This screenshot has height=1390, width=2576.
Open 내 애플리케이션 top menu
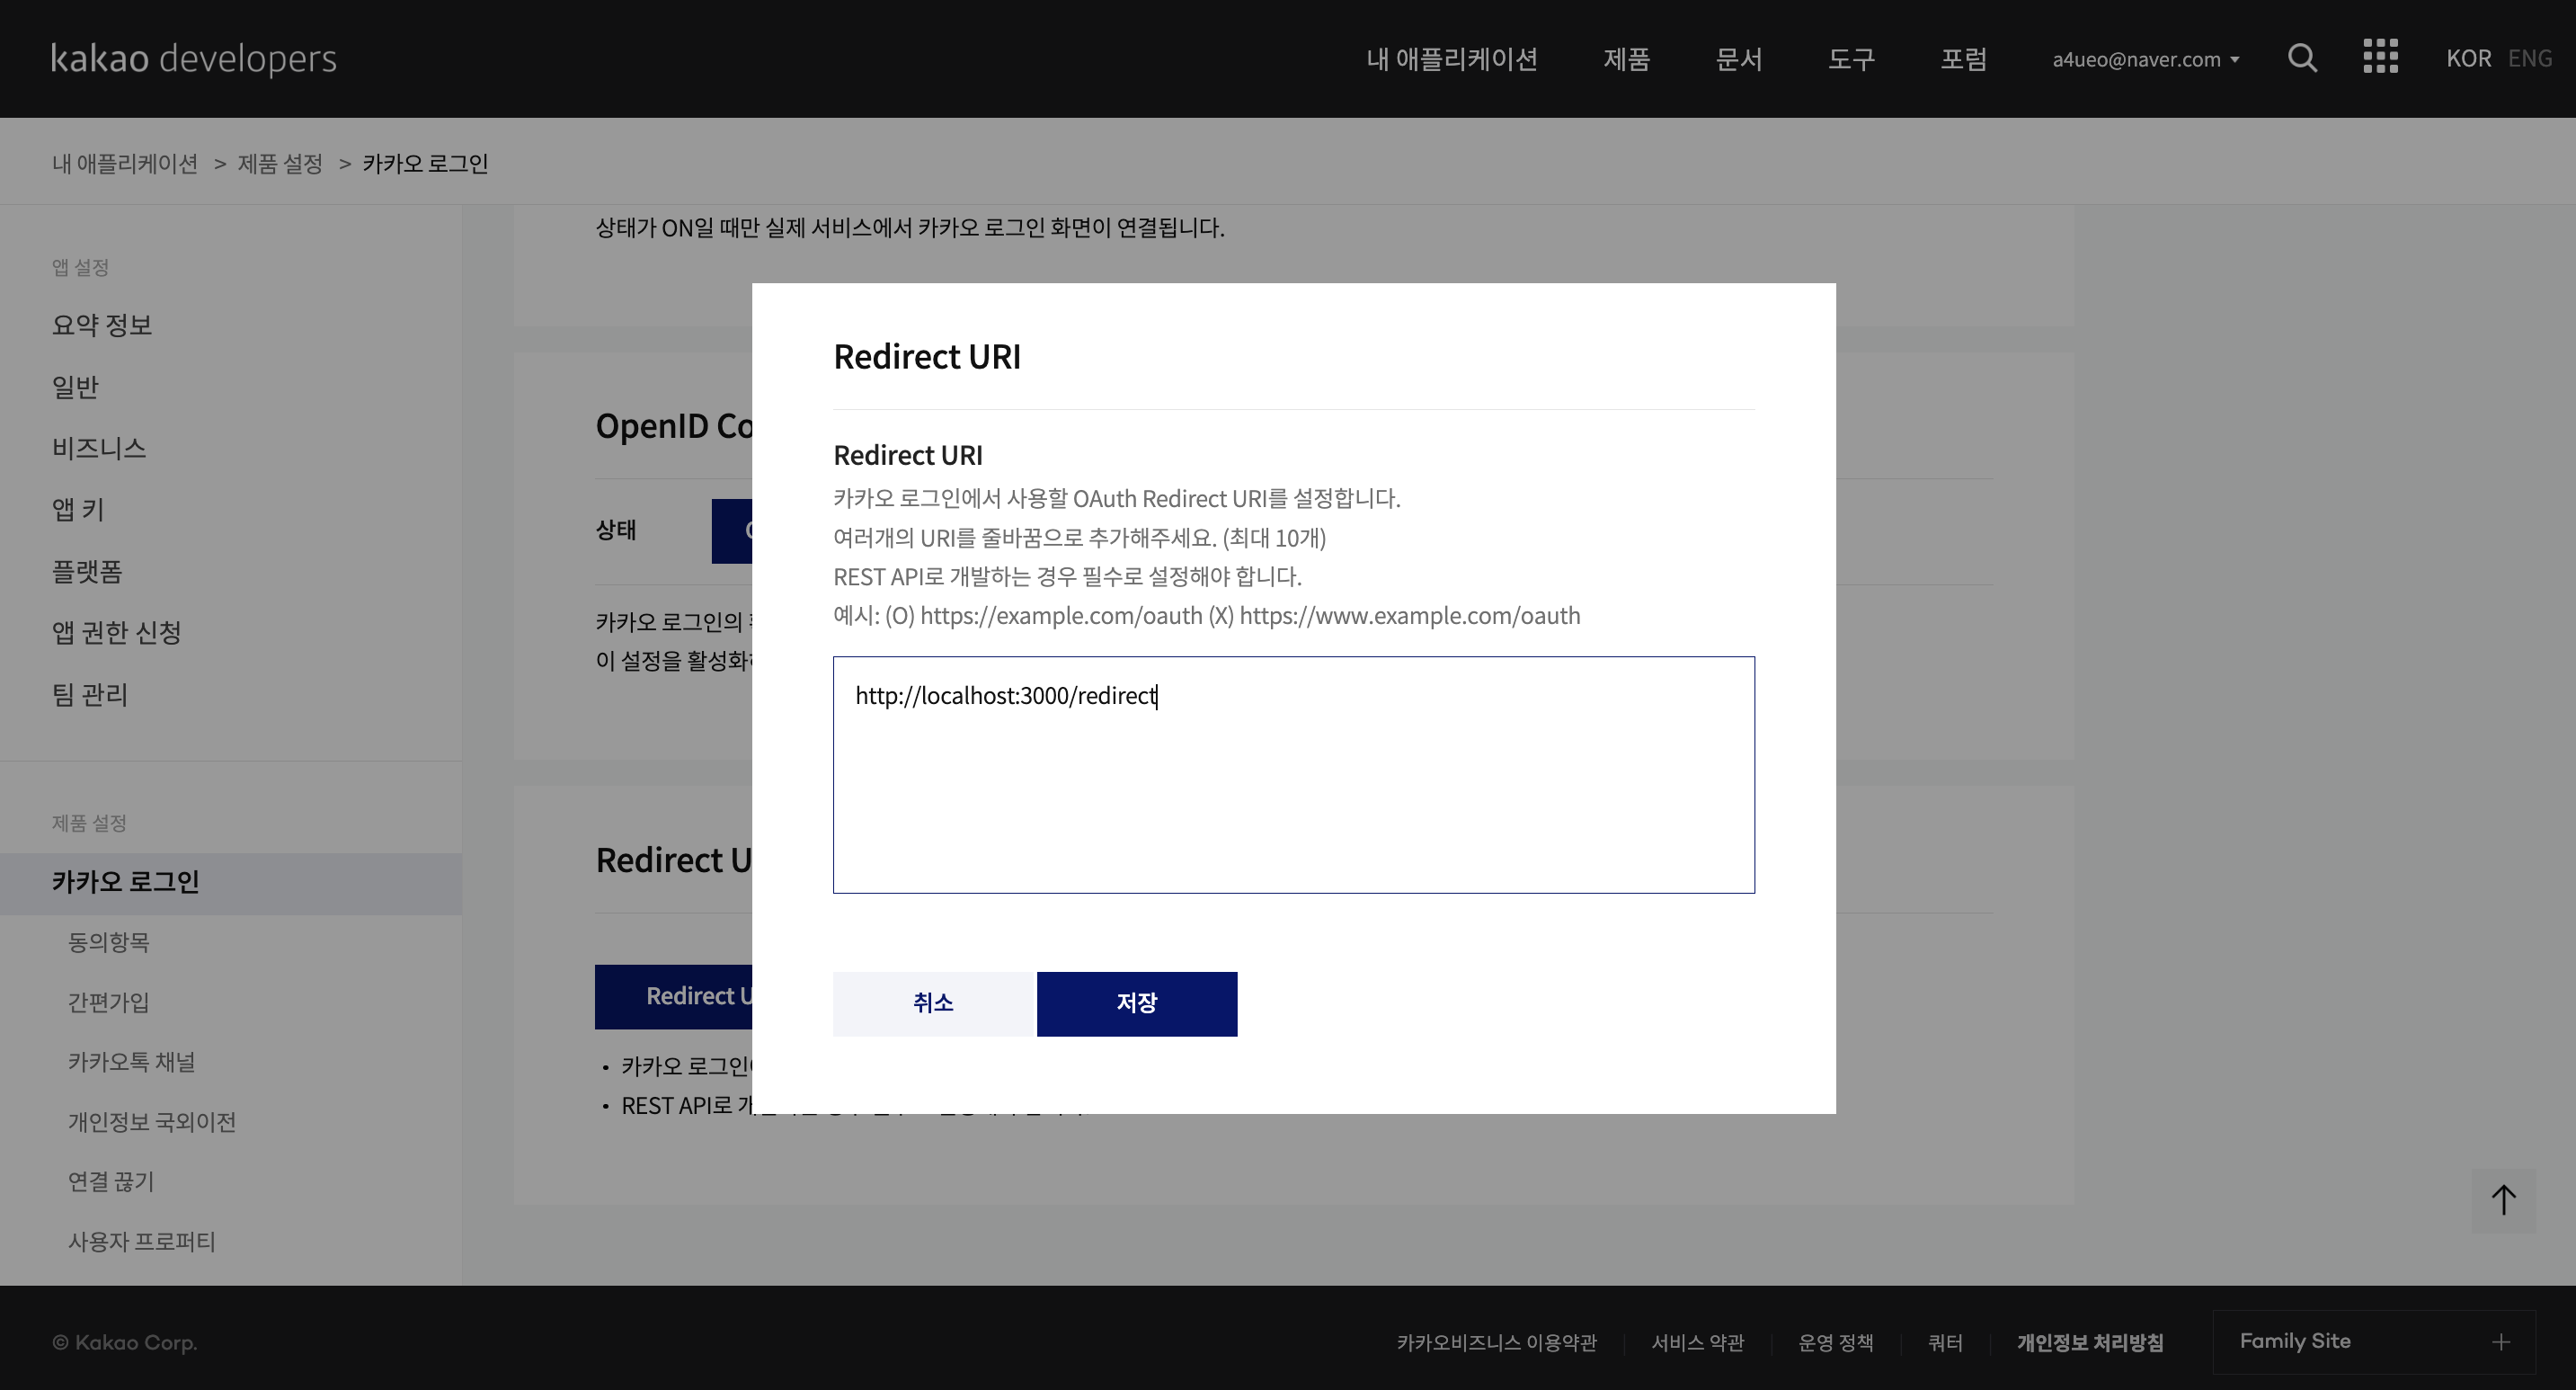(1451, 59)
